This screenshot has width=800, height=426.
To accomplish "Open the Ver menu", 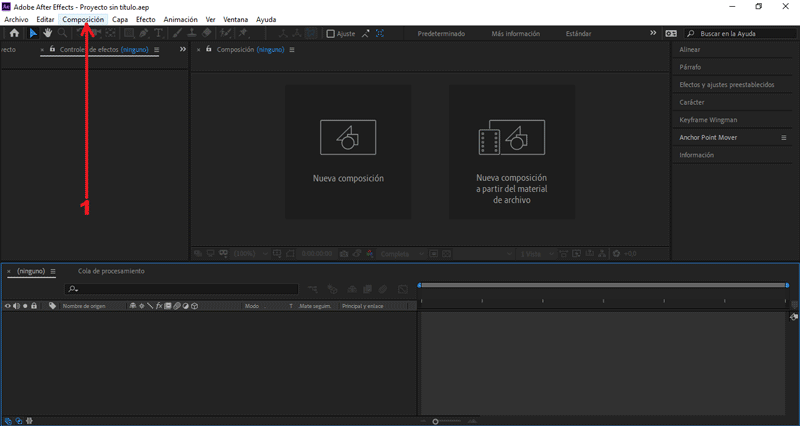I will (211, 19).
